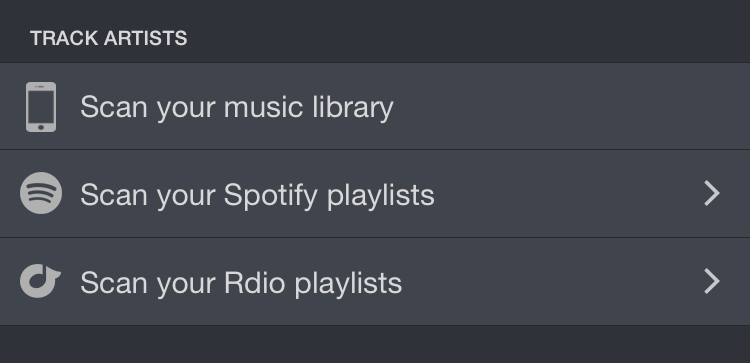Image resolution: width=750 pixels, height=363 pixels.
Task: Open Rdio playlists via its right chevron
Action: (712, 281)
